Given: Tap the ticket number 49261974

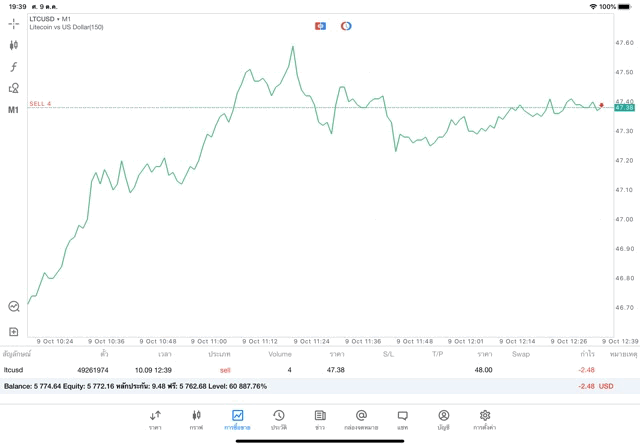Looking at the screenshot, I should click(93, 370).
